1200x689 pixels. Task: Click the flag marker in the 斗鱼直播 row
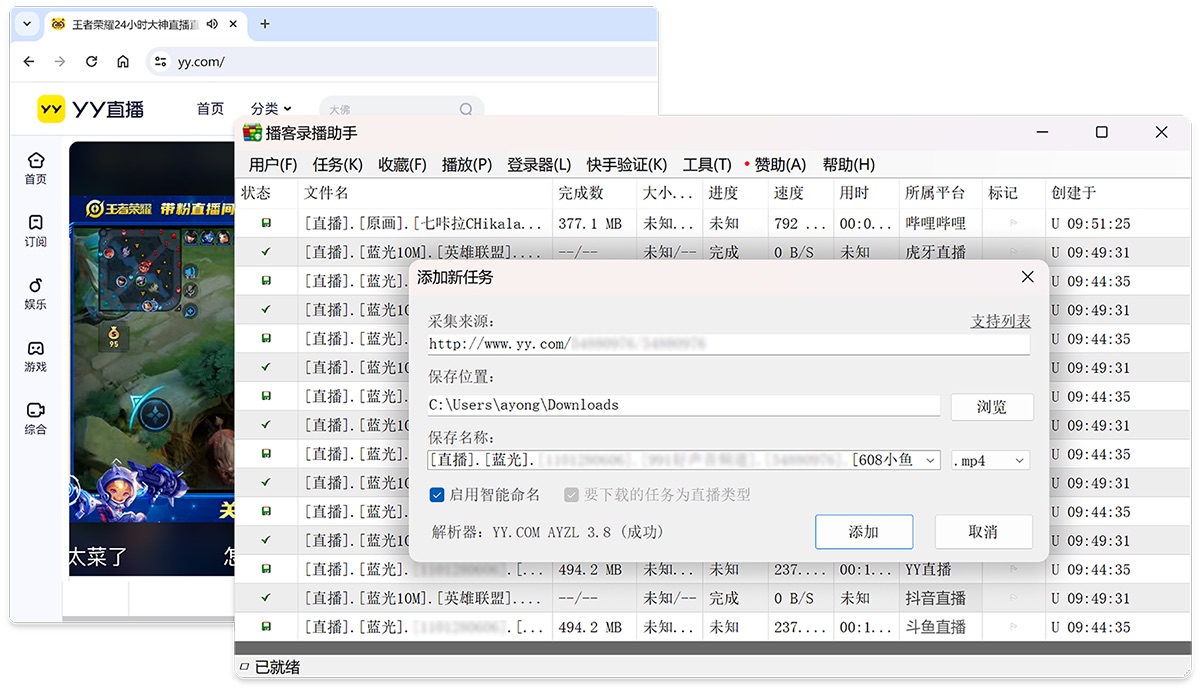(1013, 628)
